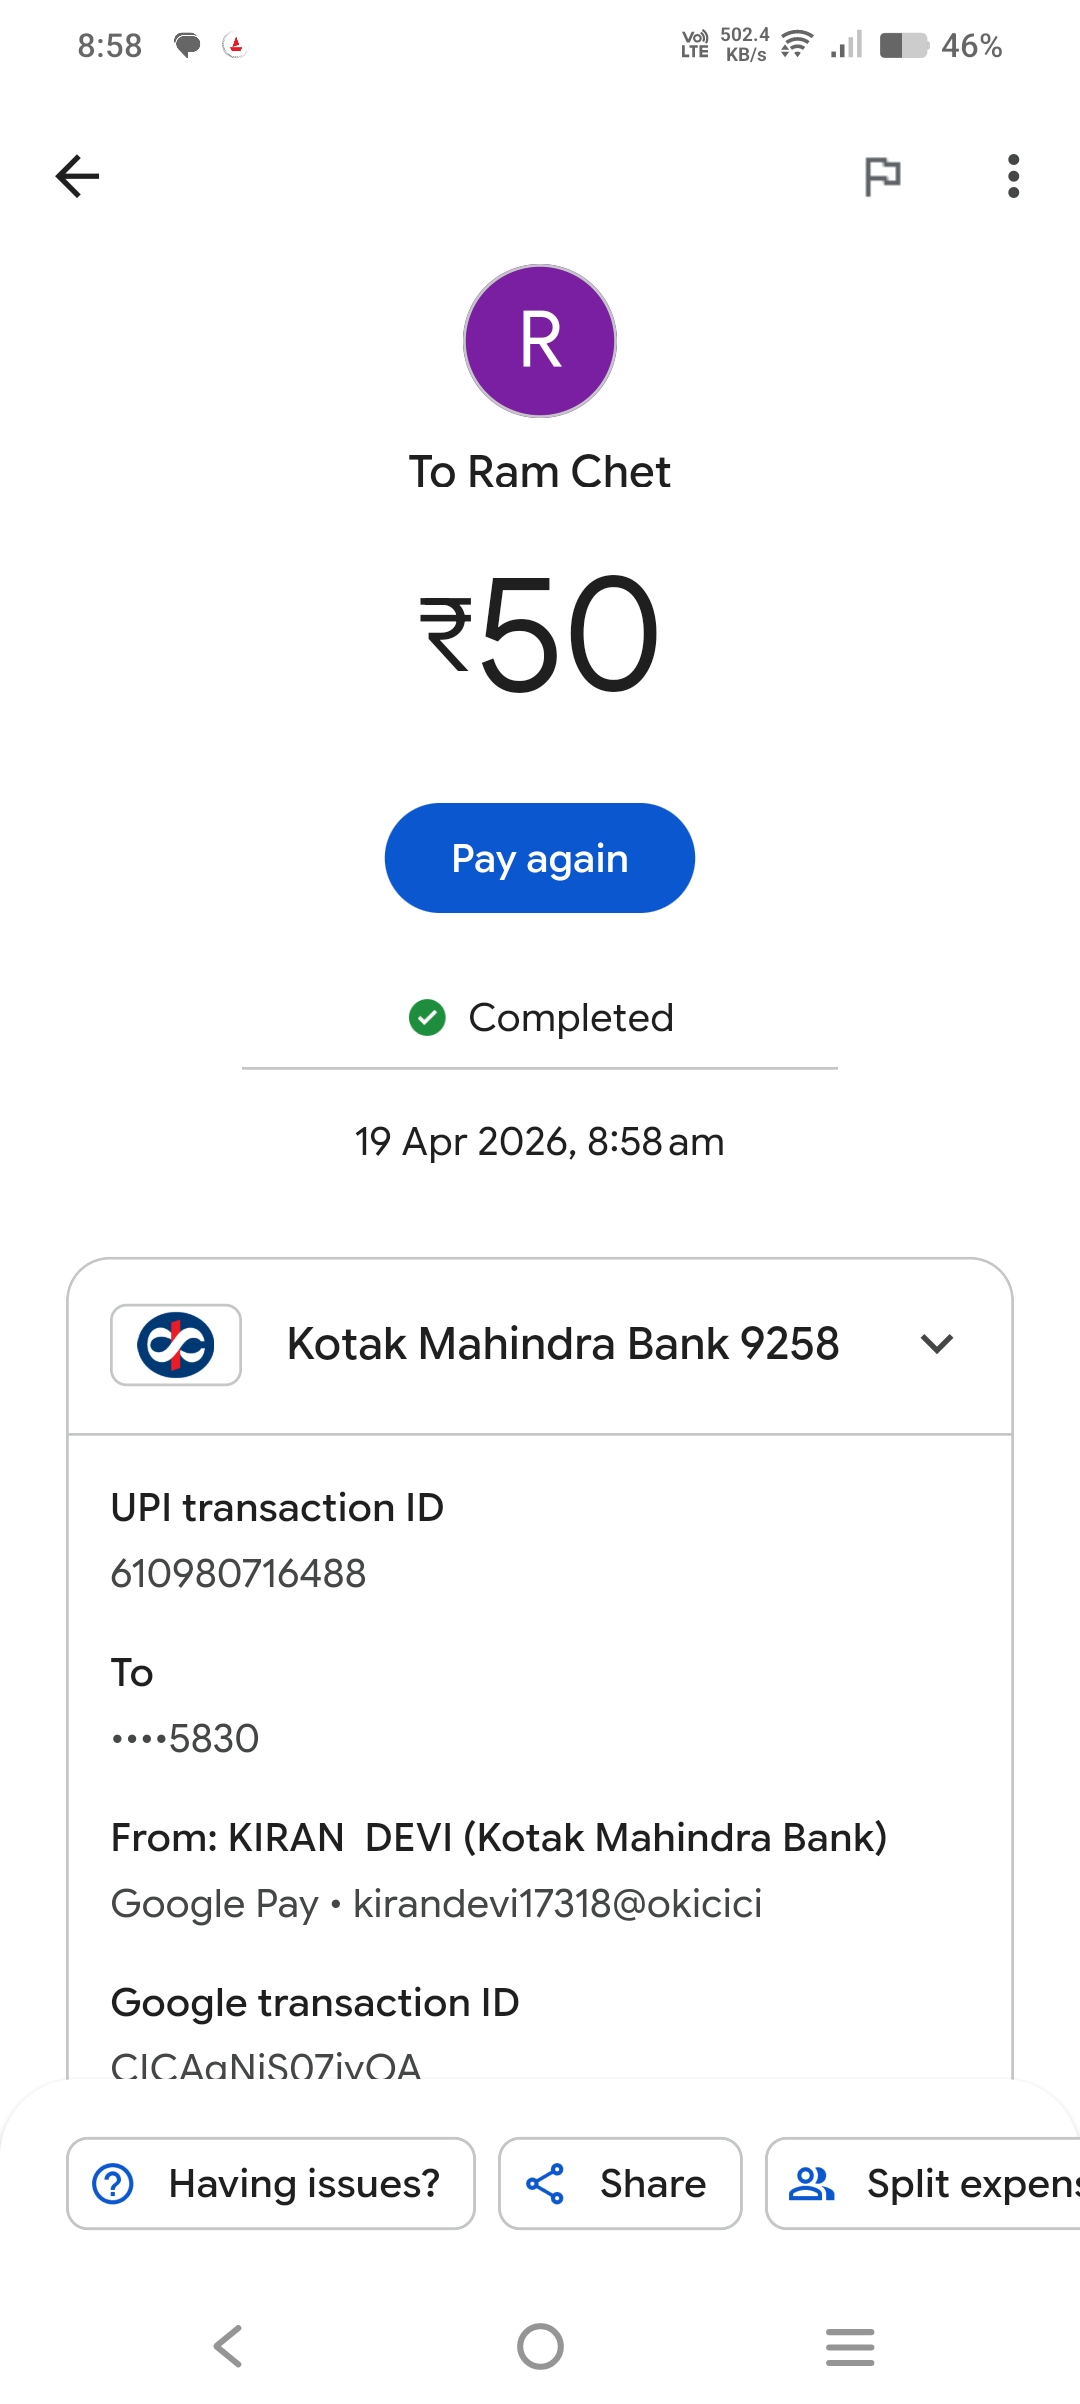1080x2404 pixels.
Task: Tap the purple R profile avatar
Action: (x=540, y=341)
